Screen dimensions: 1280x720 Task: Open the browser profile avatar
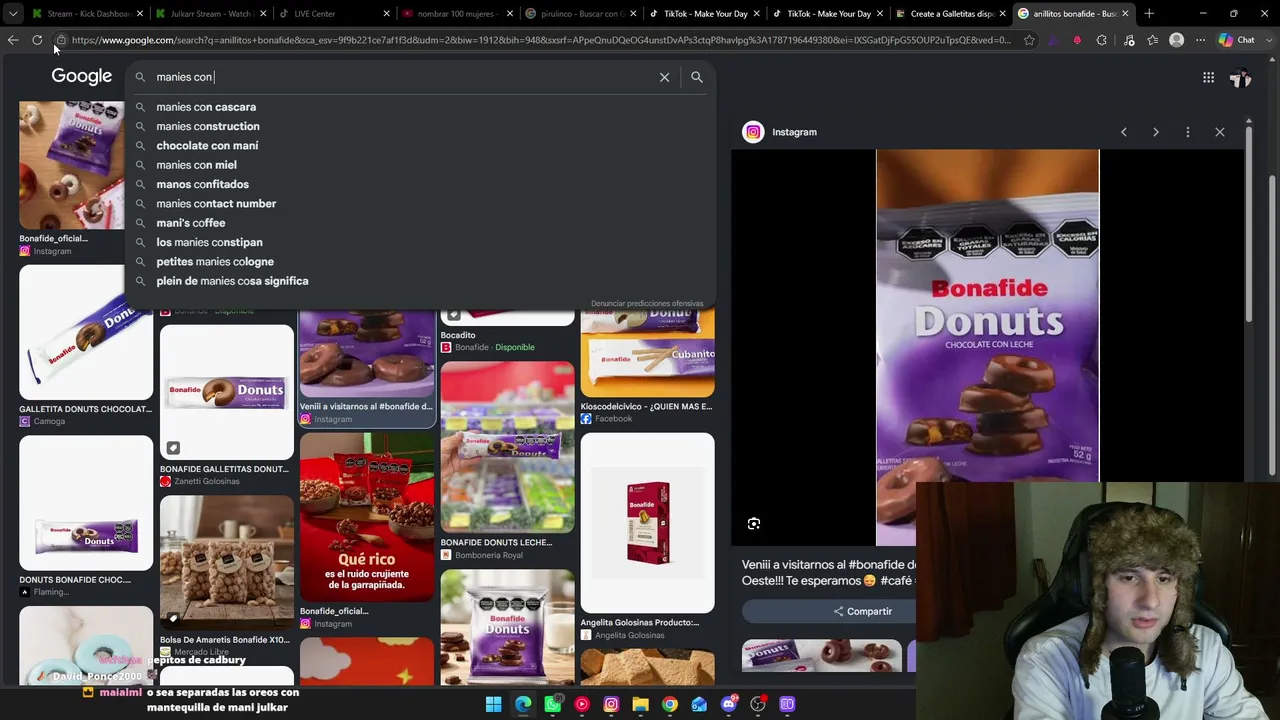pyautogui.click(x=1177, y=40)
